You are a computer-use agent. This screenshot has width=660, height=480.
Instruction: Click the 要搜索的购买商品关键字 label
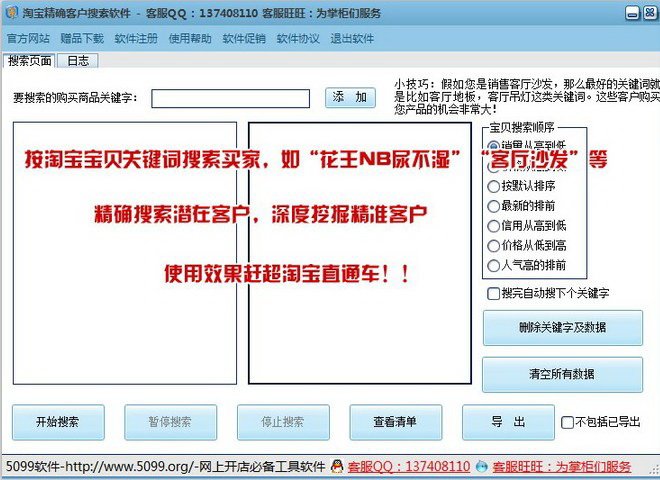pos(75,98)
